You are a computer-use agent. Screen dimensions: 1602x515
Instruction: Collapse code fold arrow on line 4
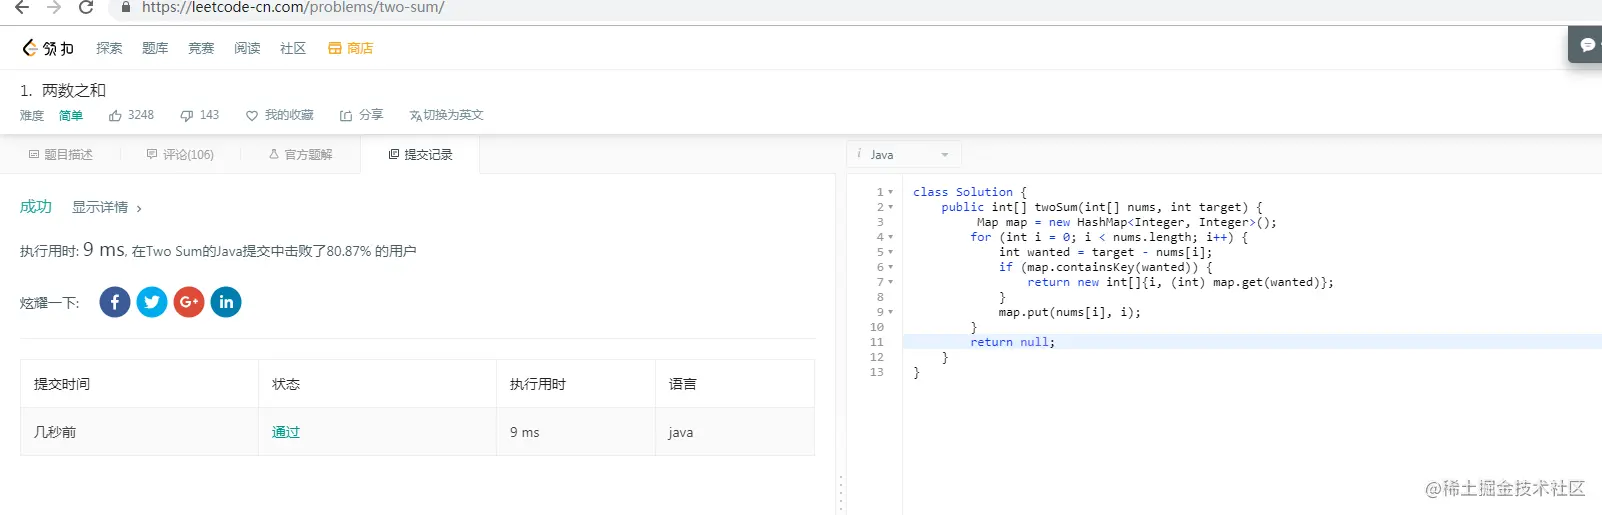click(891, 238)
